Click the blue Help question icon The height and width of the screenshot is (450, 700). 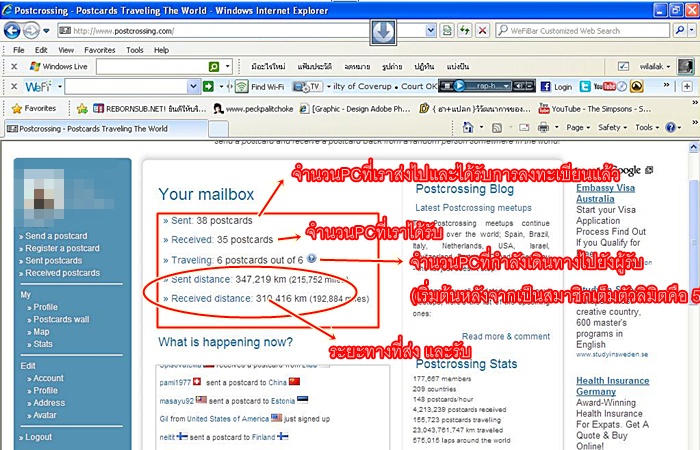click(x=671, y=128)
